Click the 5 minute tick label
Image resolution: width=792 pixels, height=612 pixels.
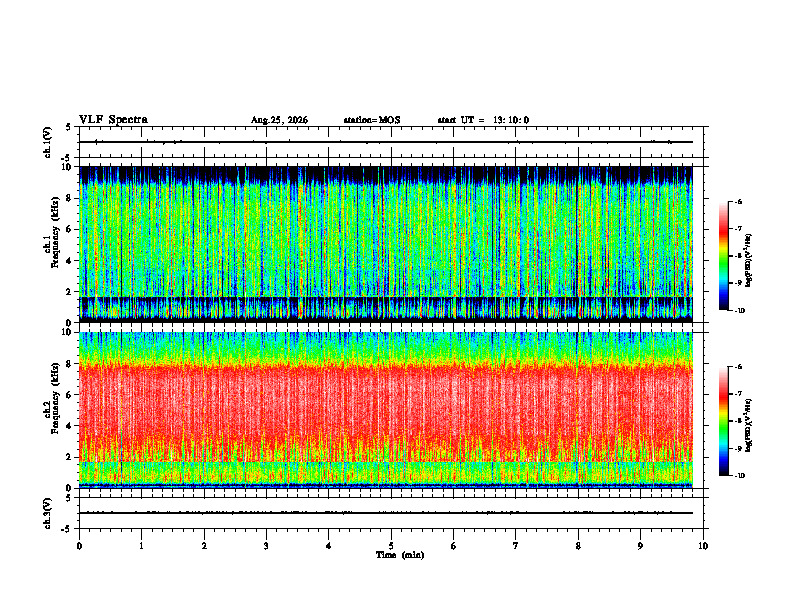[x=391, y=546]
